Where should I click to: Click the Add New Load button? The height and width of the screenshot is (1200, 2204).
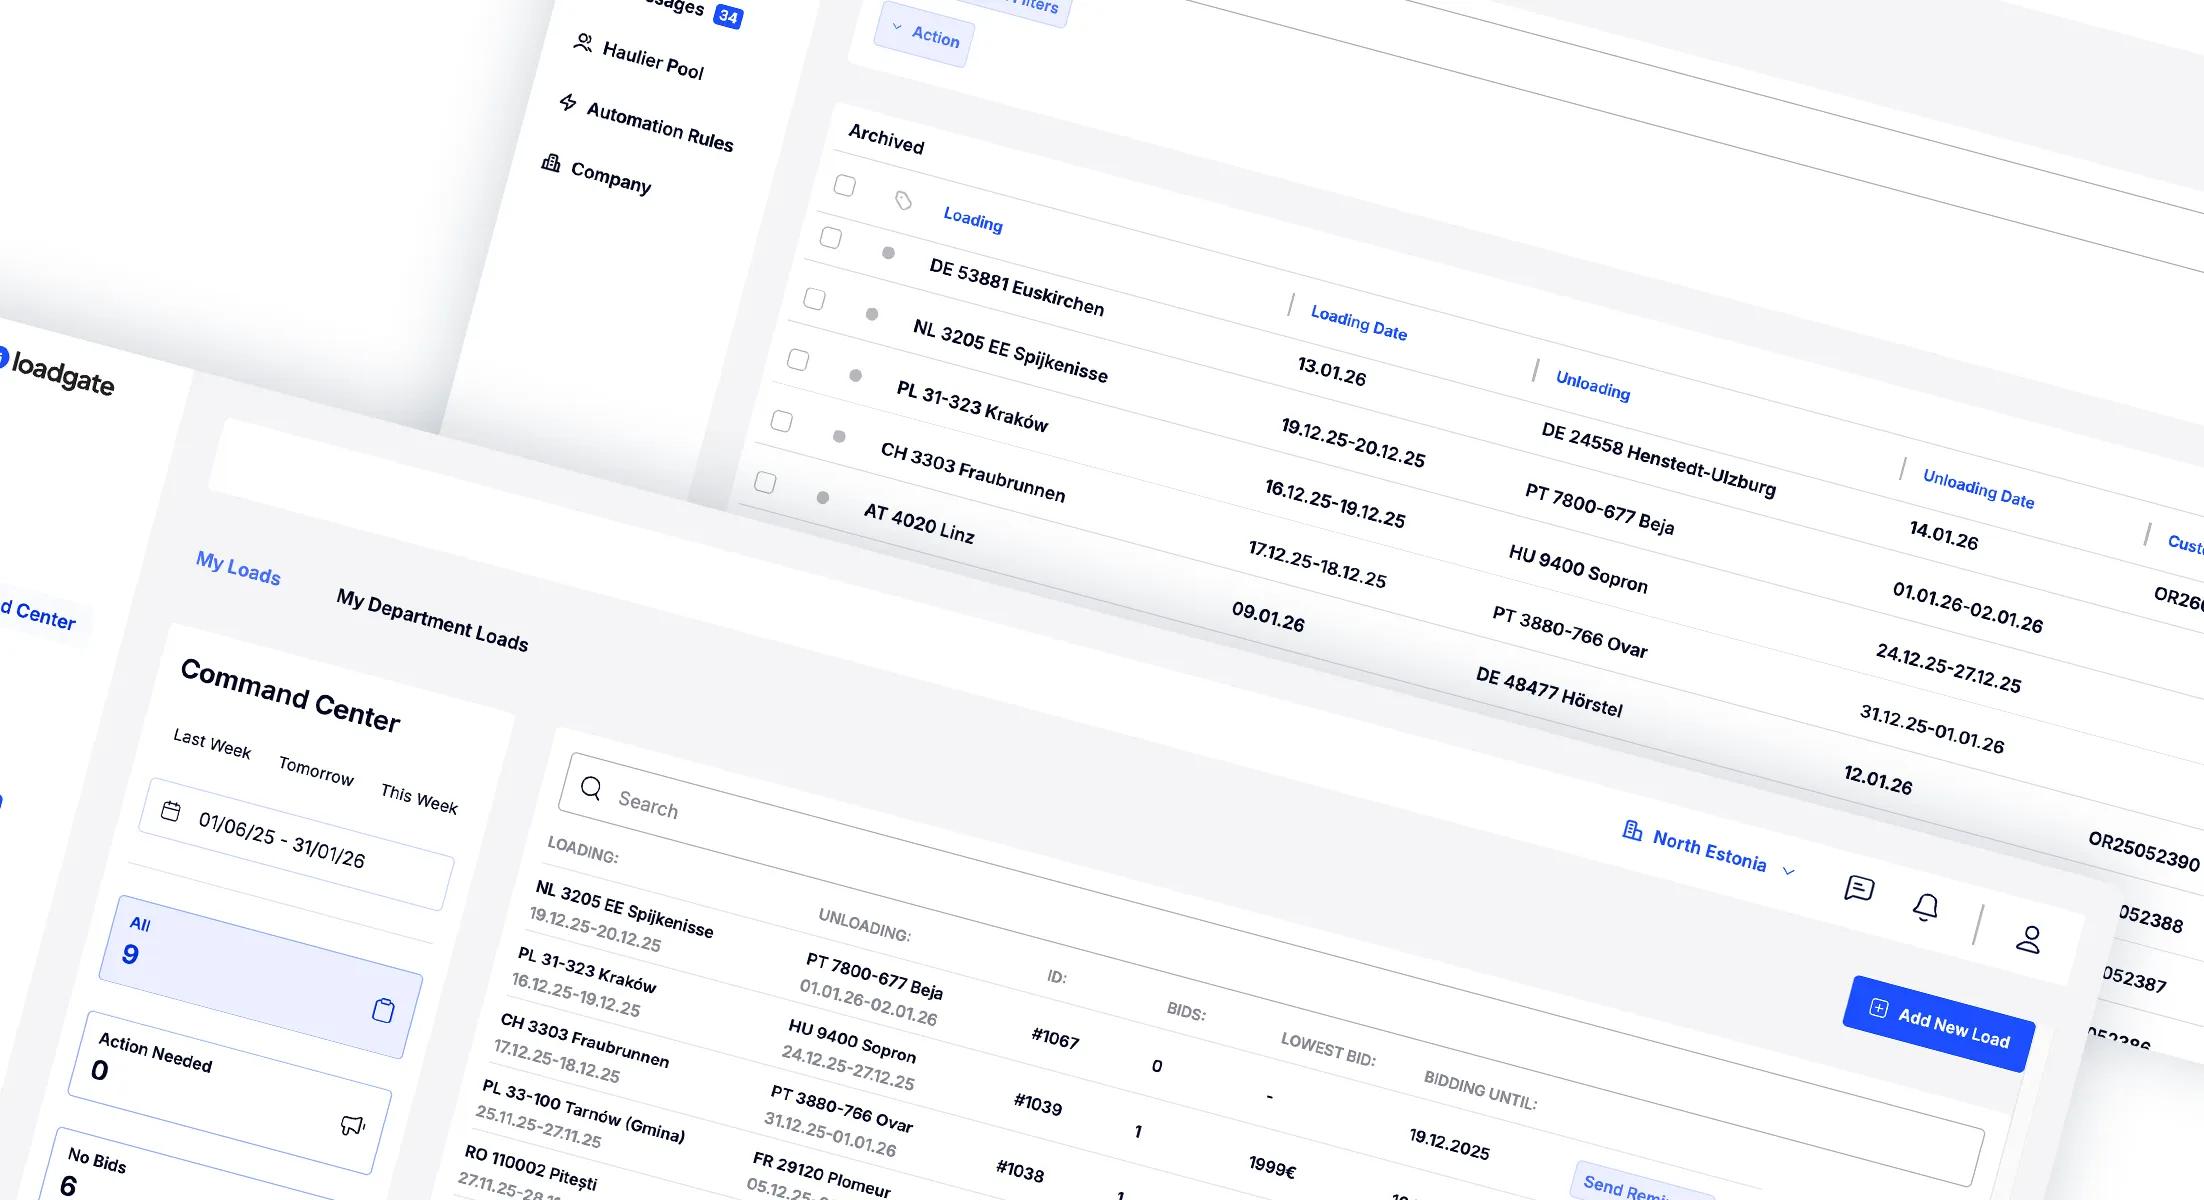coord(1938,1024)
